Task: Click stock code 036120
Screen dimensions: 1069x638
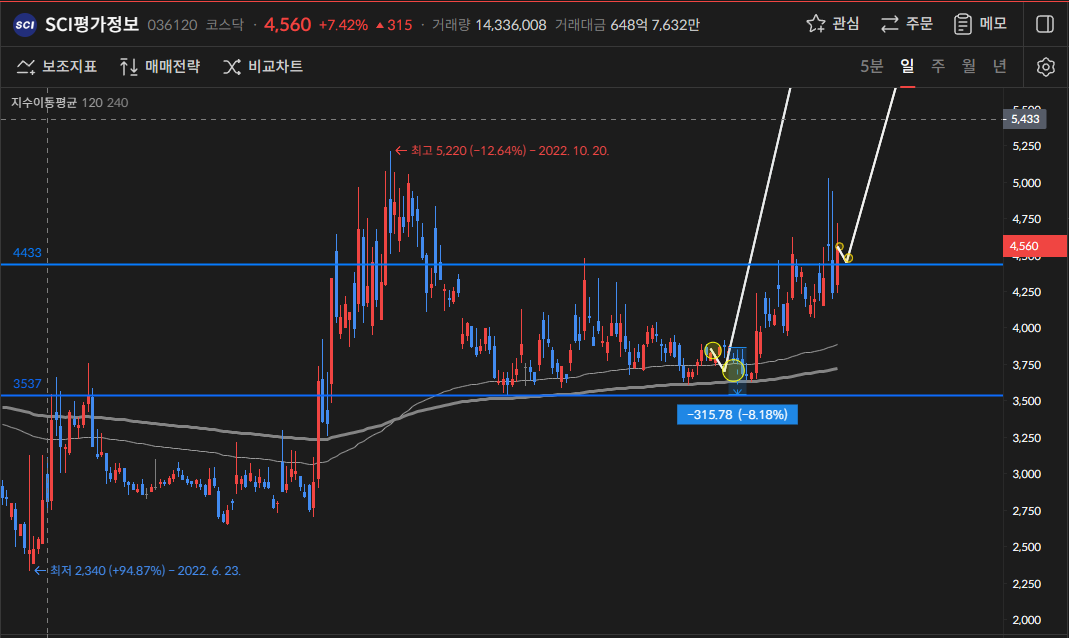Action: [172, 25]
